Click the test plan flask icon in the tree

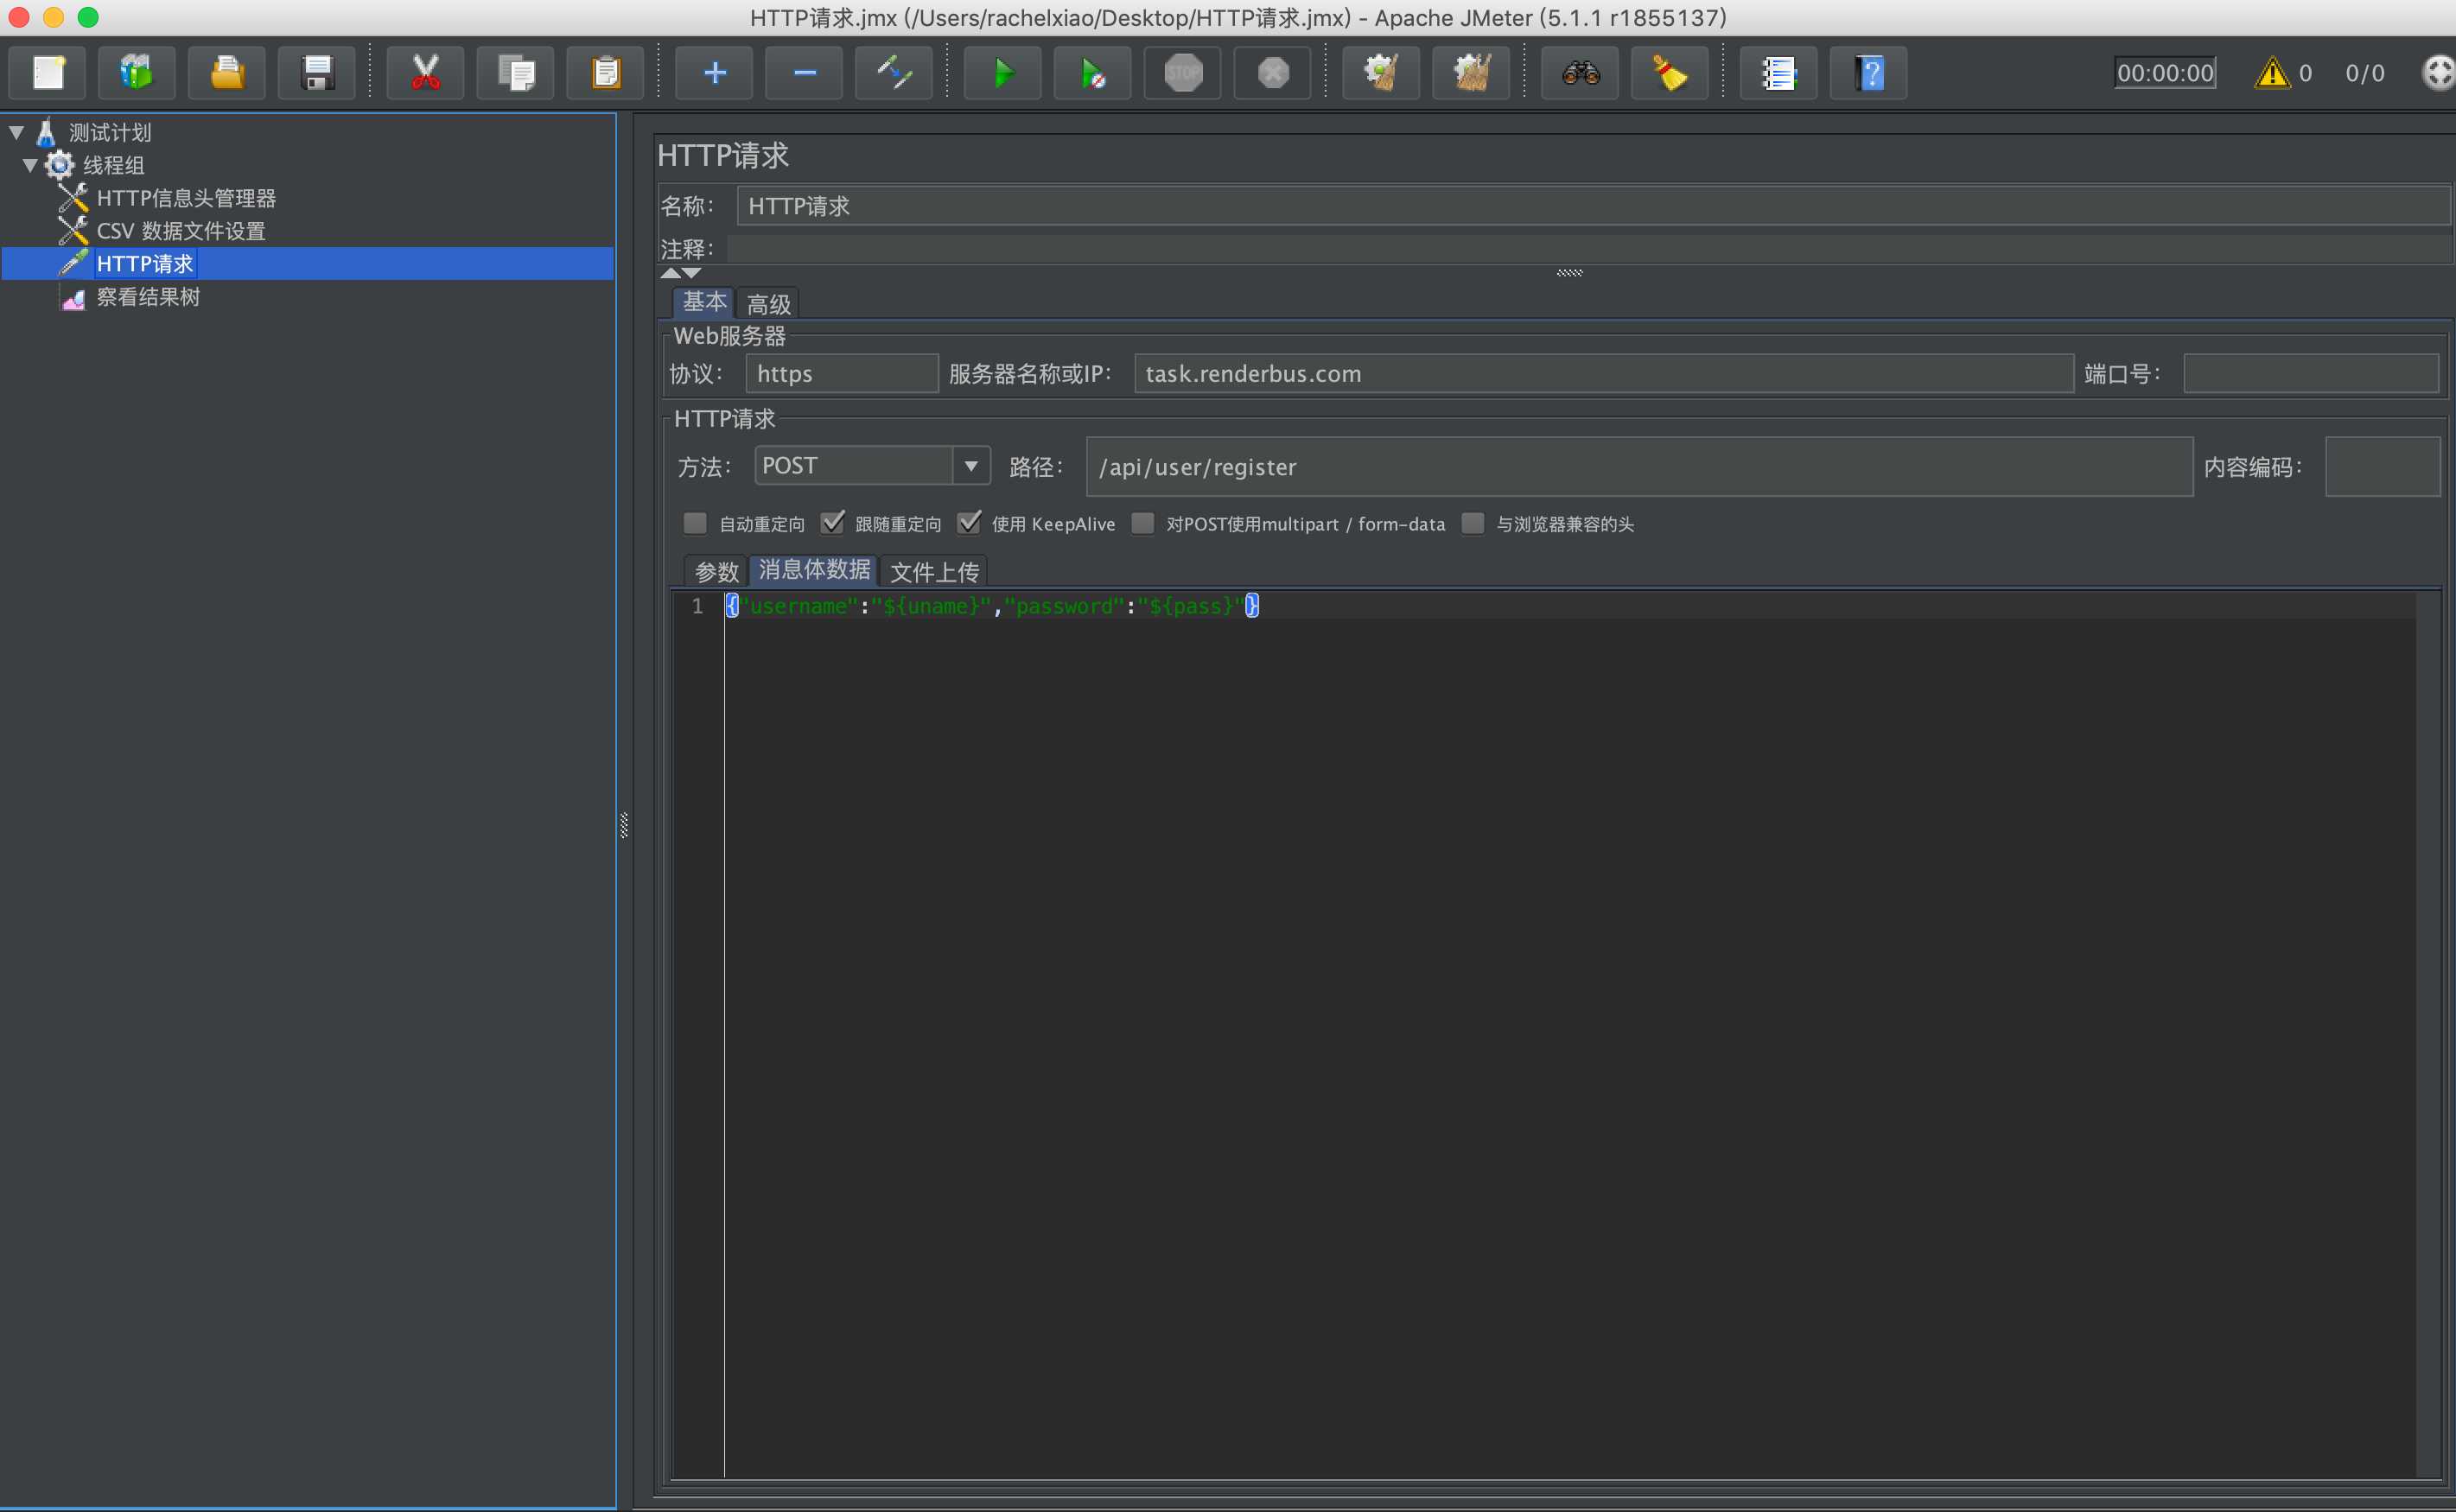[46, 132]
